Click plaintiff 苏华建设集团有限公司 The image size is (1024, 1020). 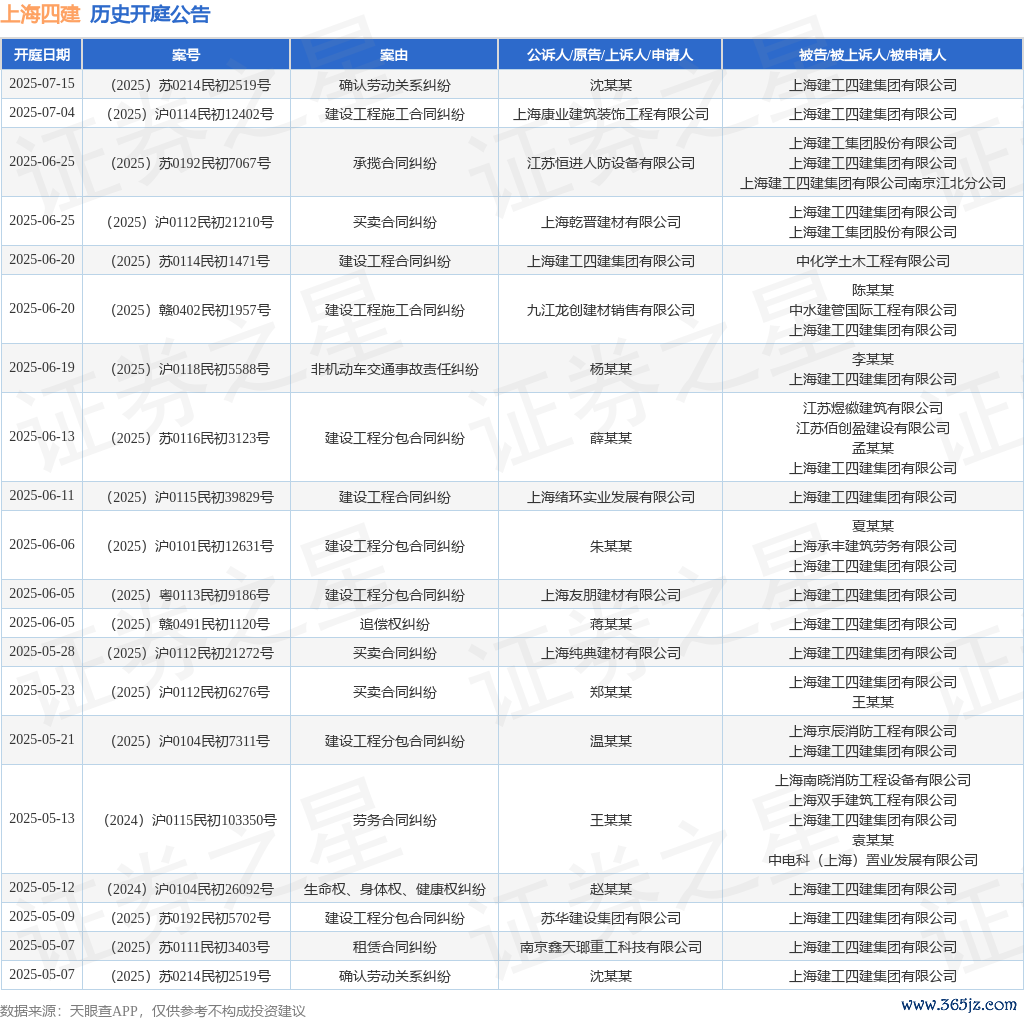click(611, 918)
